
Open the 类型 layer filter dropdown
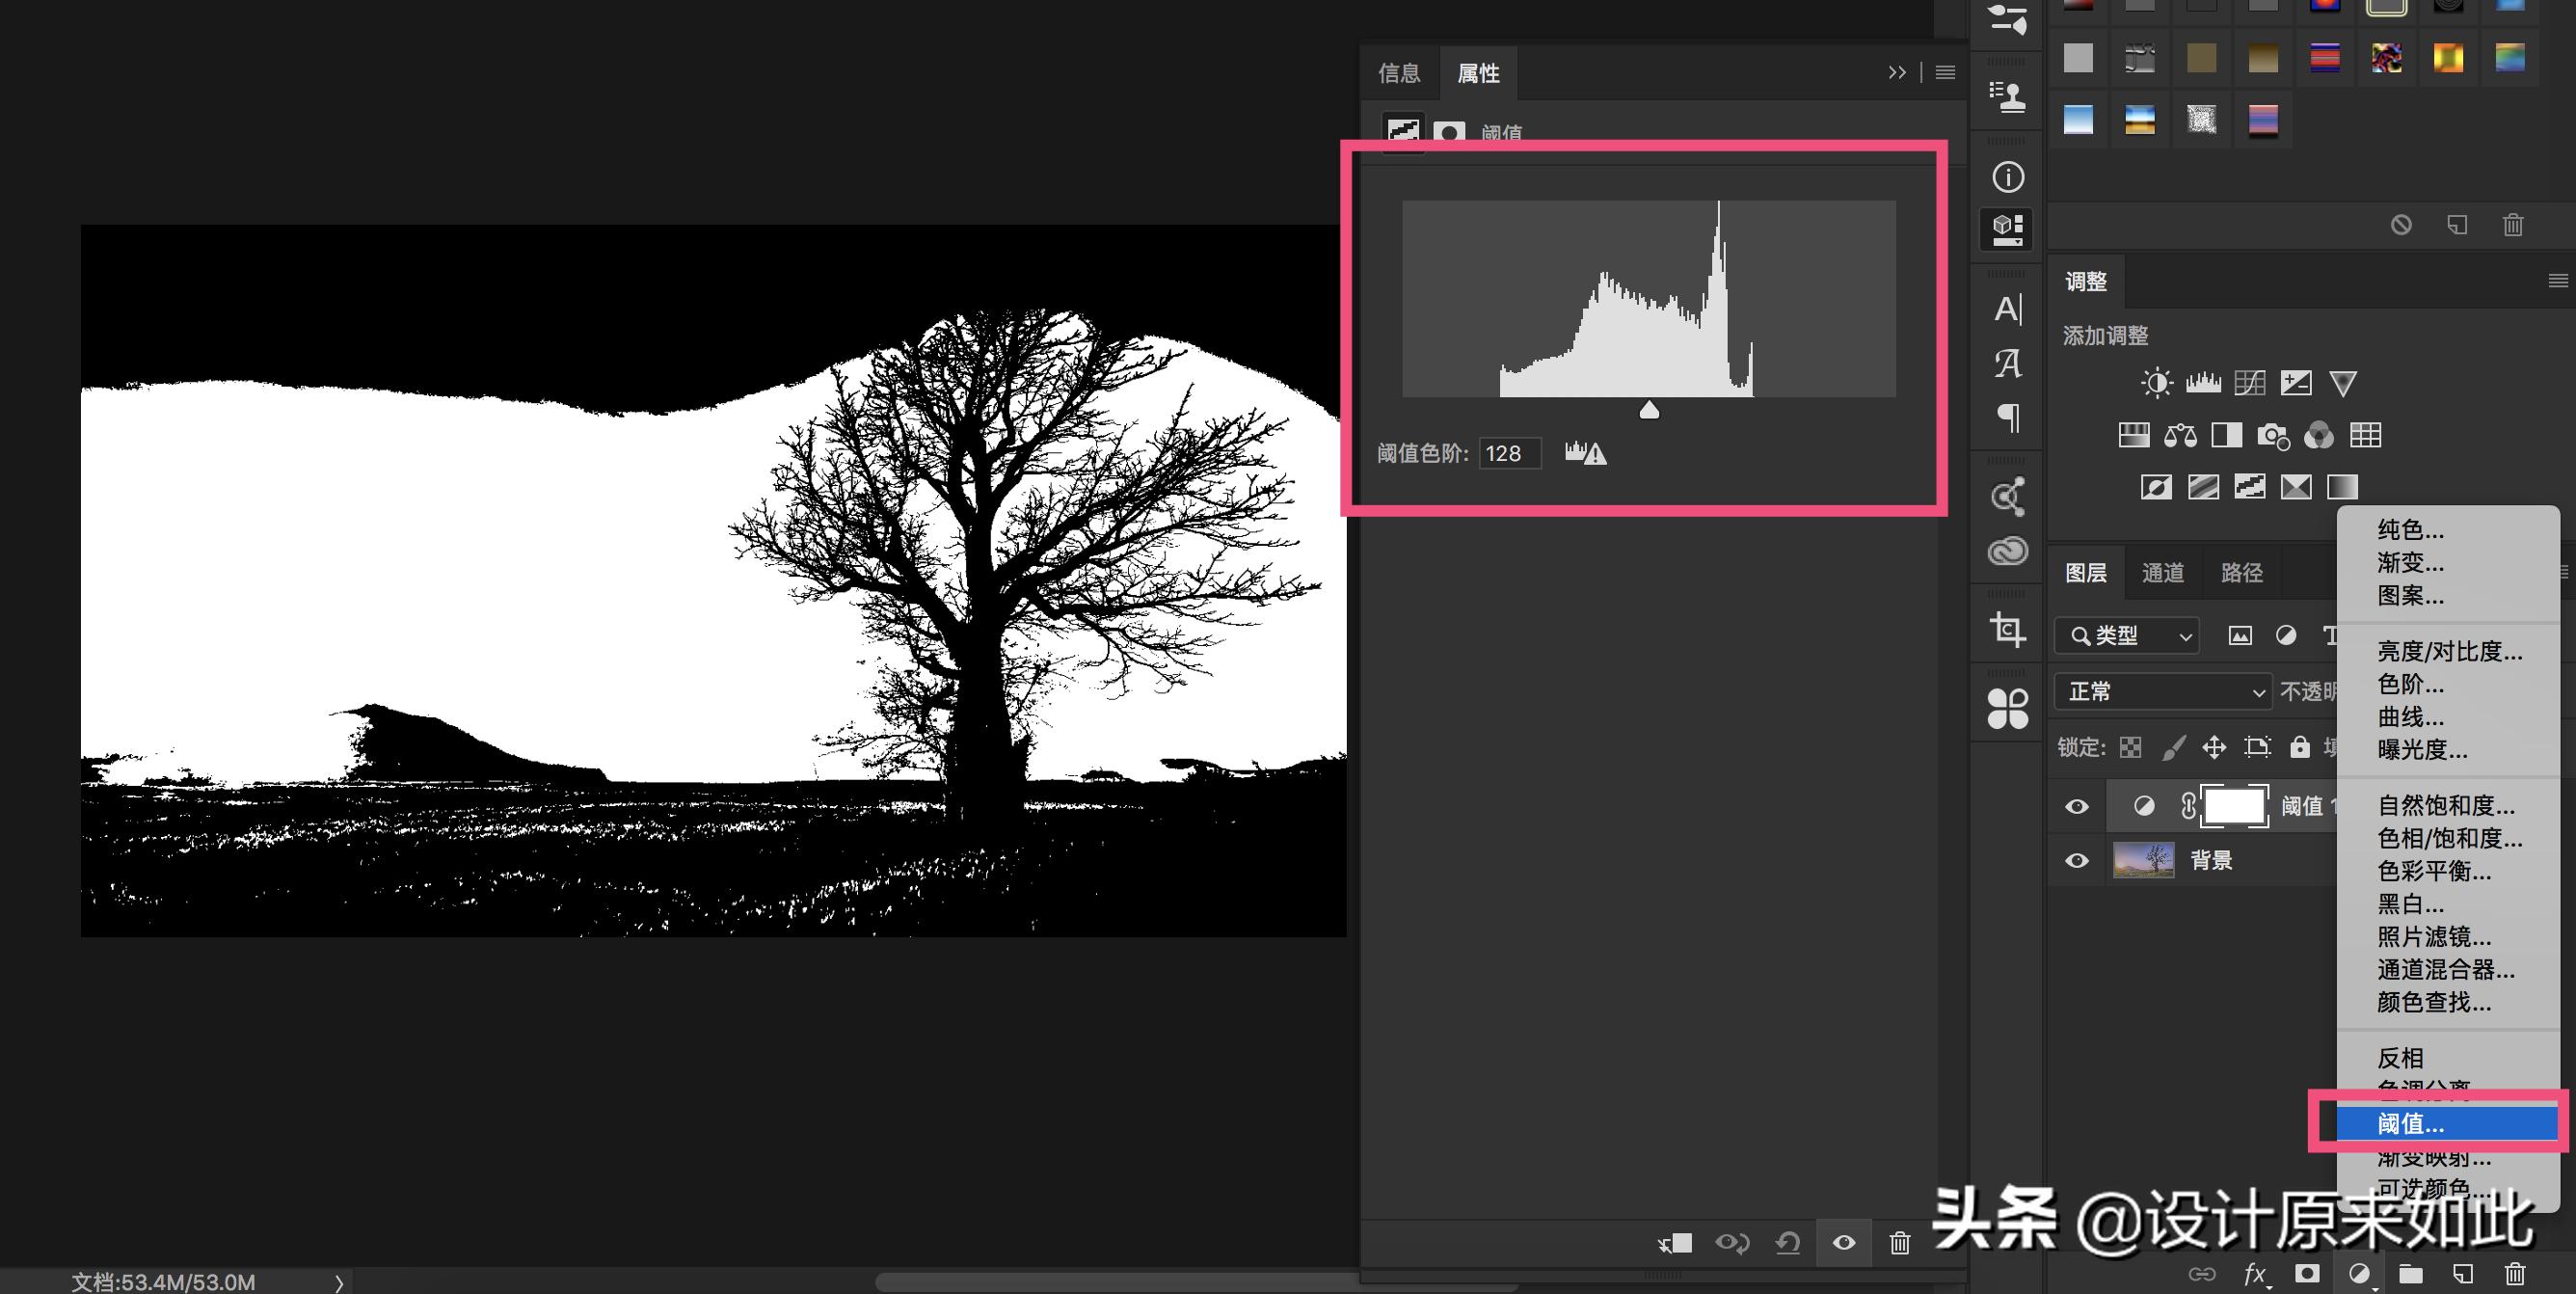coord(2127,636)
